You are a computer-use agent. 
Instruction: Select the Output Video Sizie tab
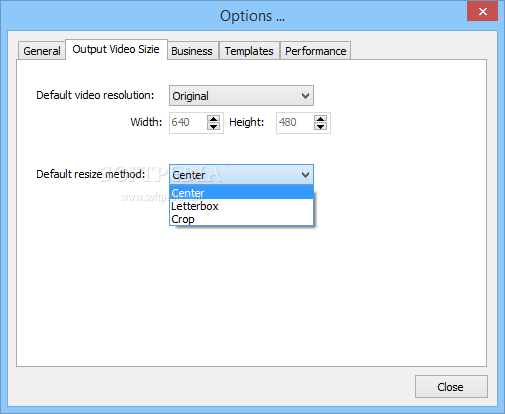(116, 49)
